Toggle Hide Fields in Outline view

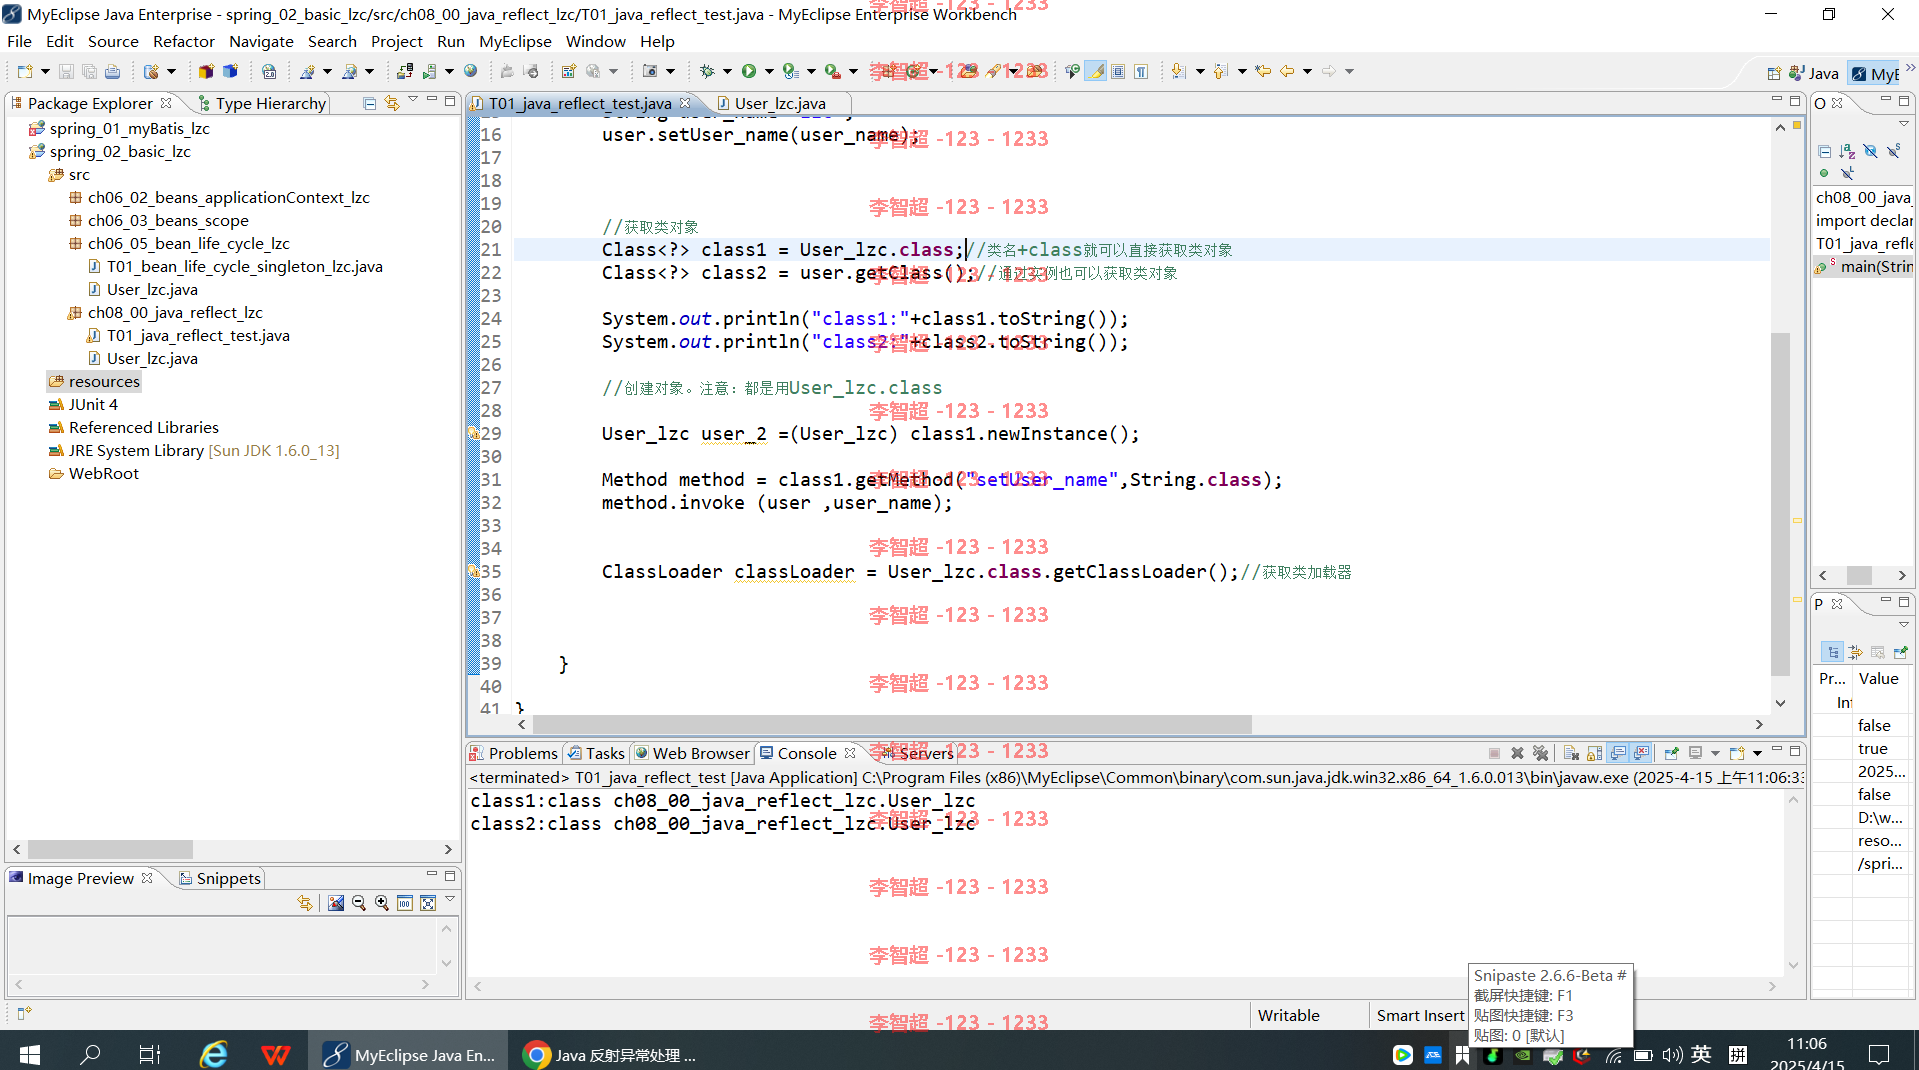coord(1870,151)
